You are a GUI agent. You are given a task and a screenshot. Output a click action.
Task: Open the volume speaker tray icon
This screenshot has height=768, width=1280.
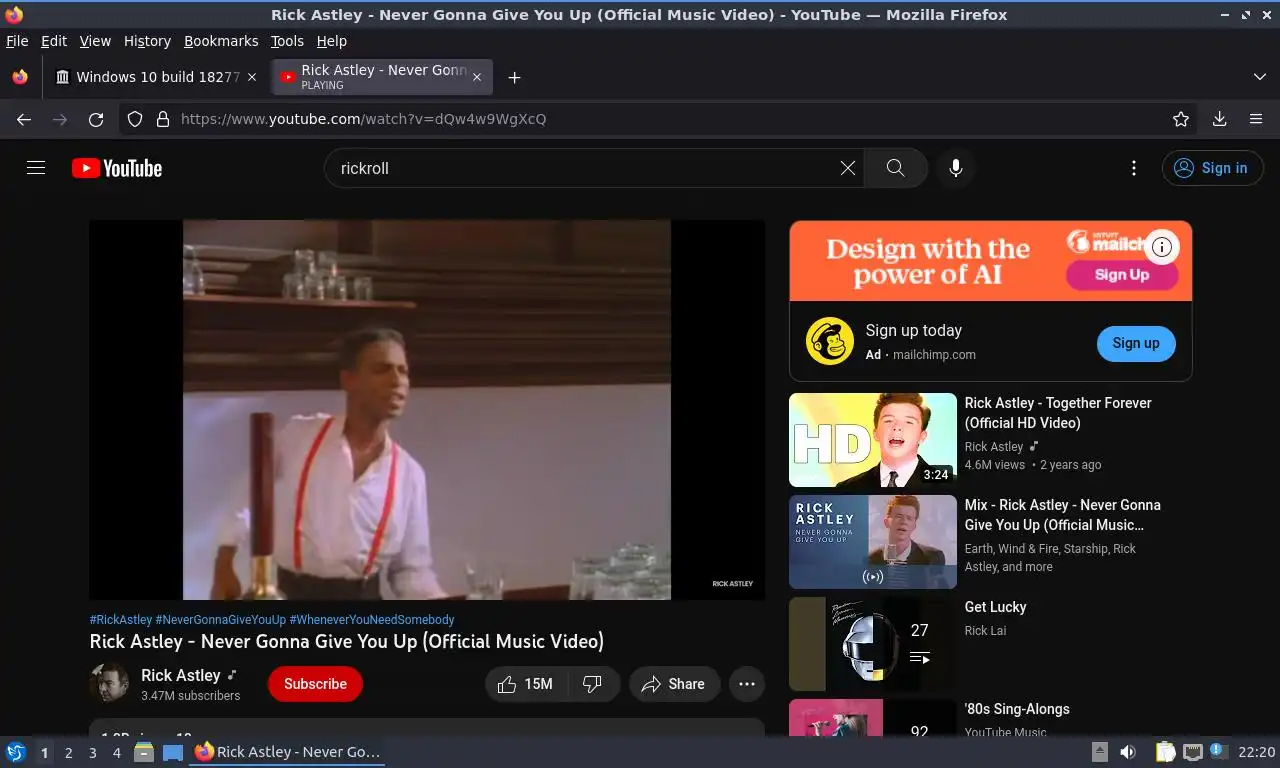1128,752
